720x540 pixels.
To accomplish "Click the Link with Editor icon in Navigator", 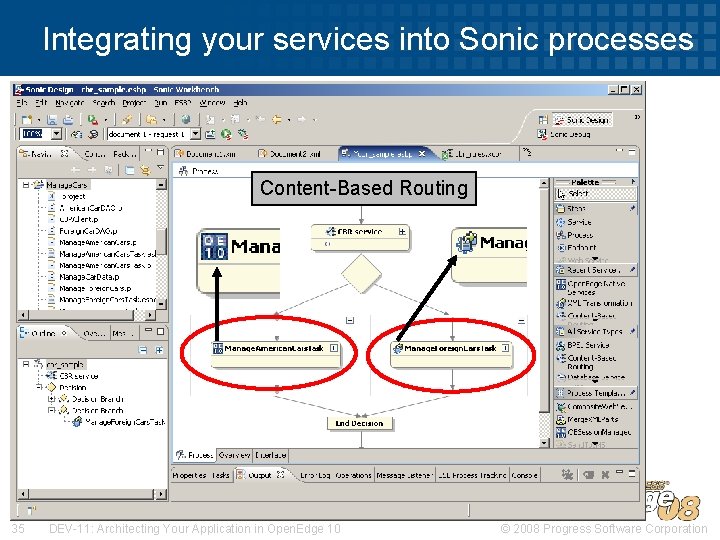I will 145,170.
